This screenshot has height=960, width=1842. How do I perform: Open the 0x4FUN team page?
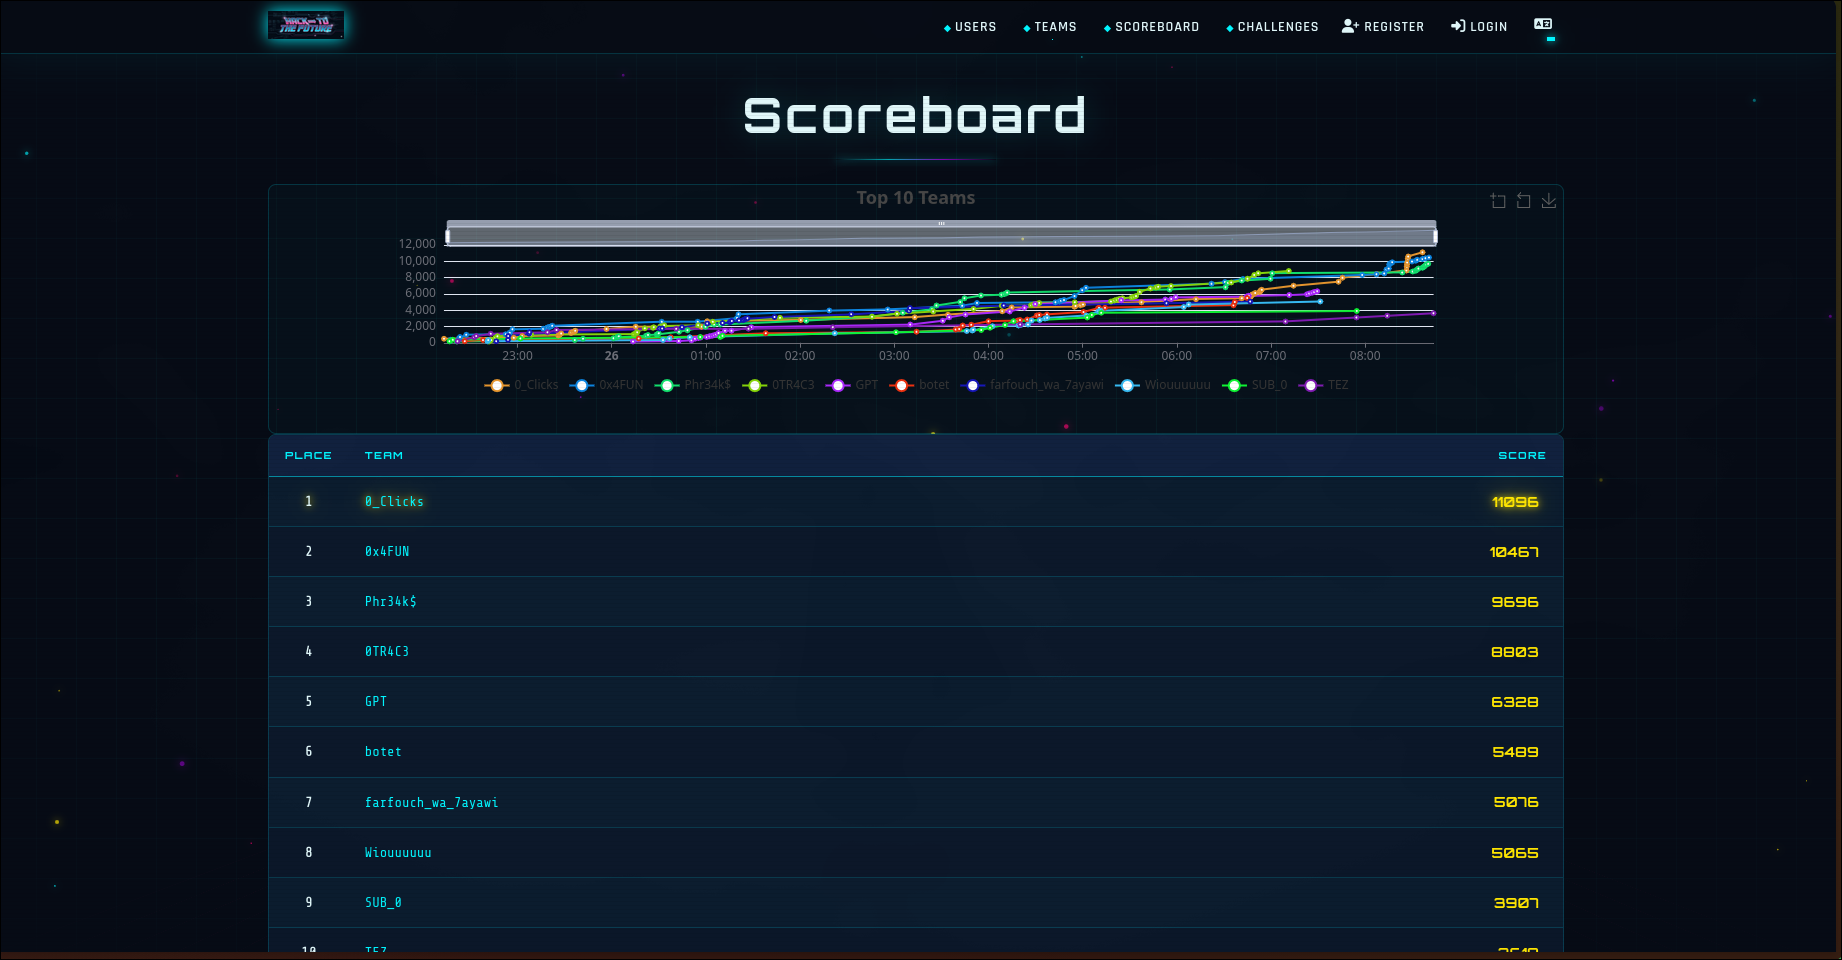386,551
